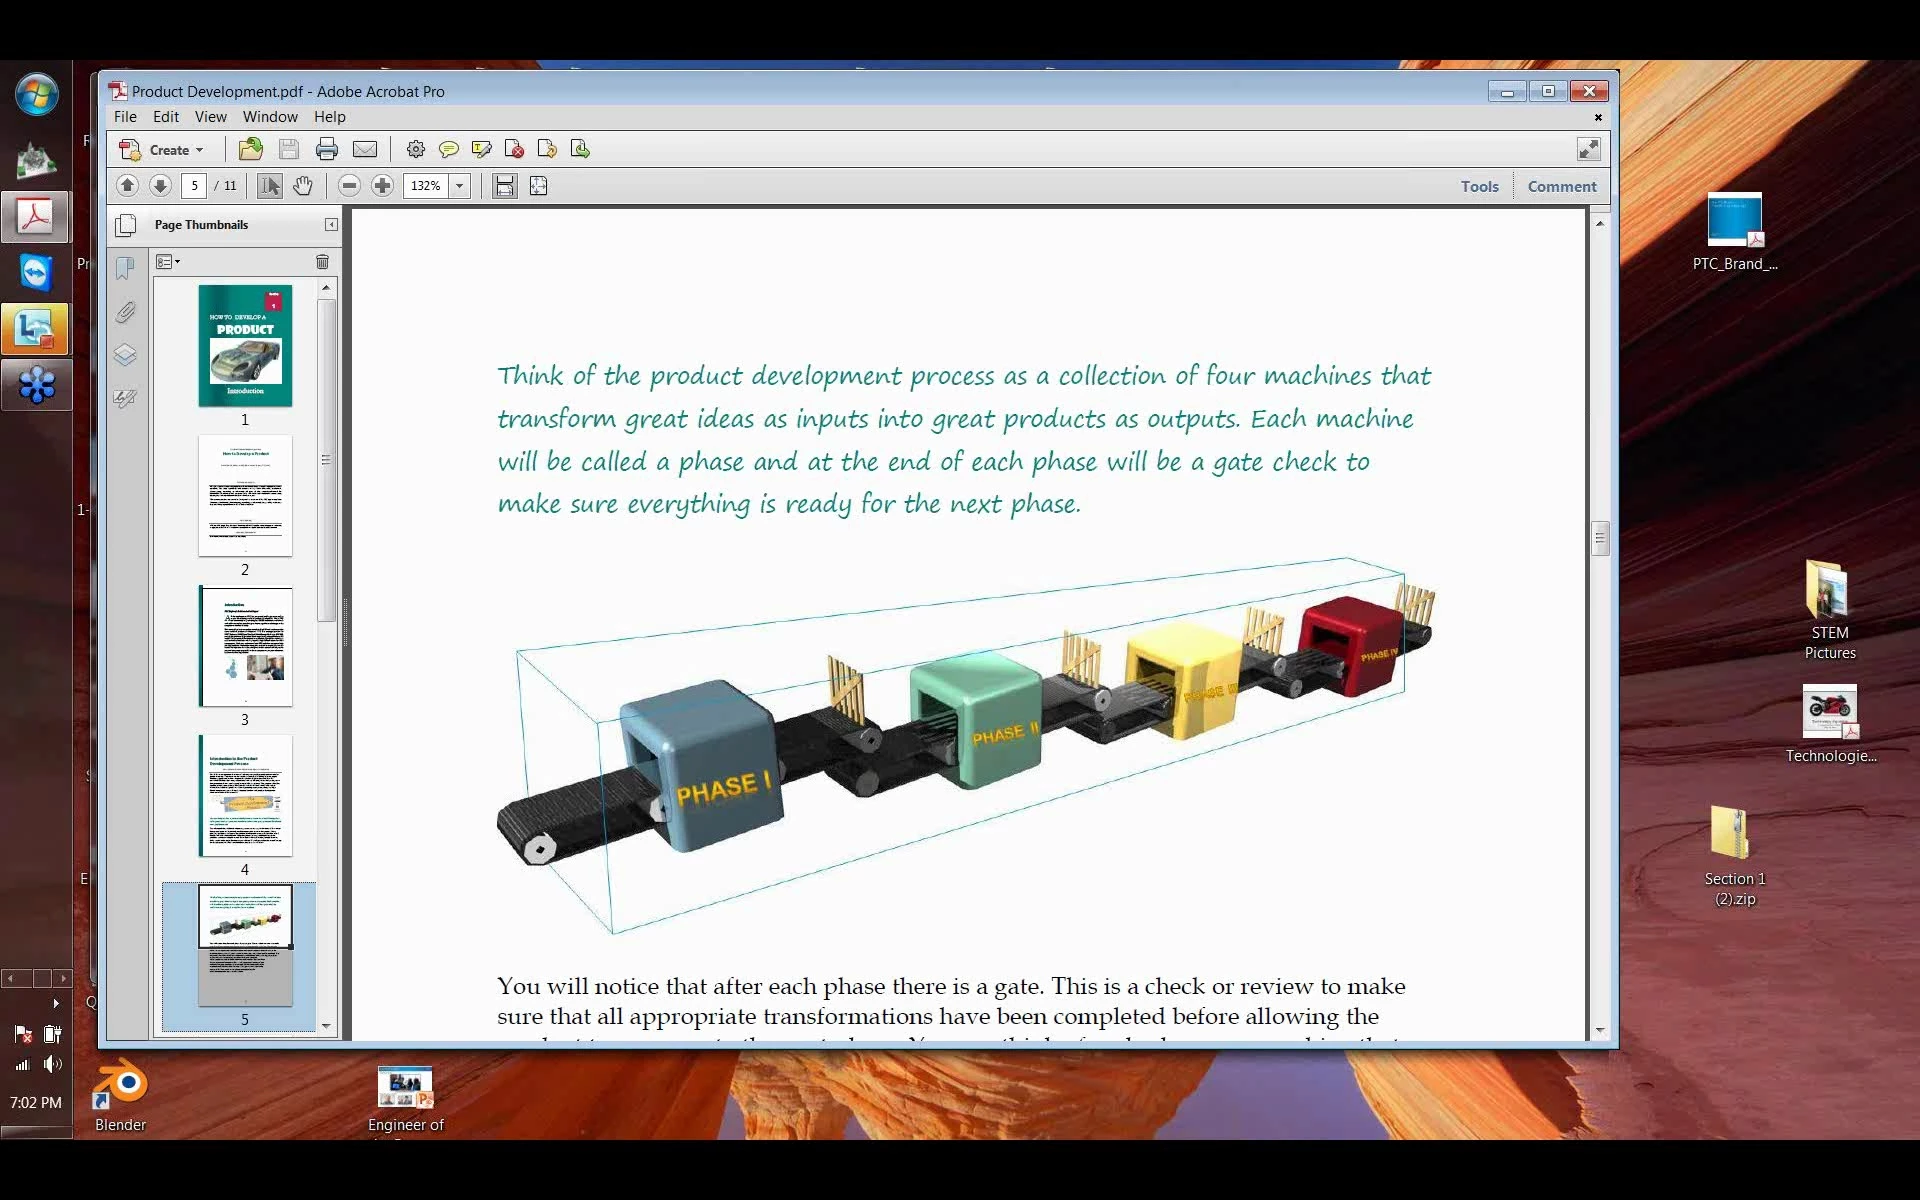Open the Comment pane
The image size is (1920, 1200).
click(1561, 186)
